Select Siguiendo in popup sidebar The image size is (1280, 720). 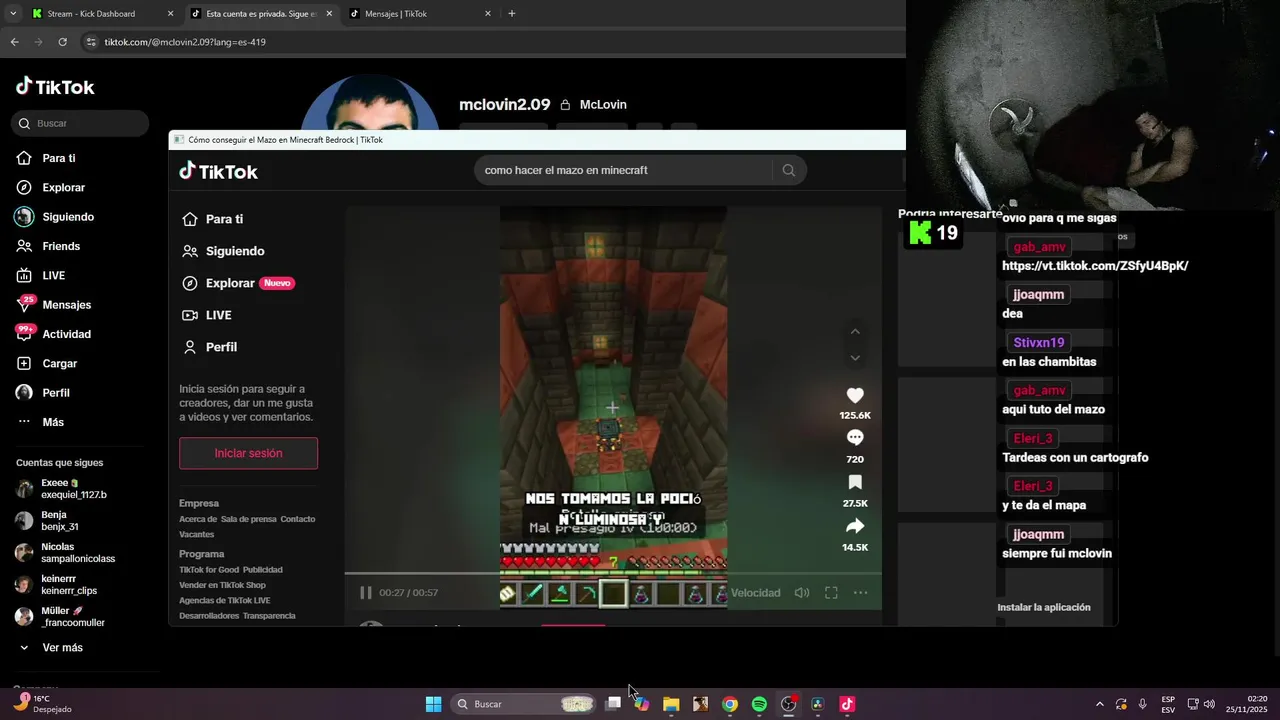point(224,251)
